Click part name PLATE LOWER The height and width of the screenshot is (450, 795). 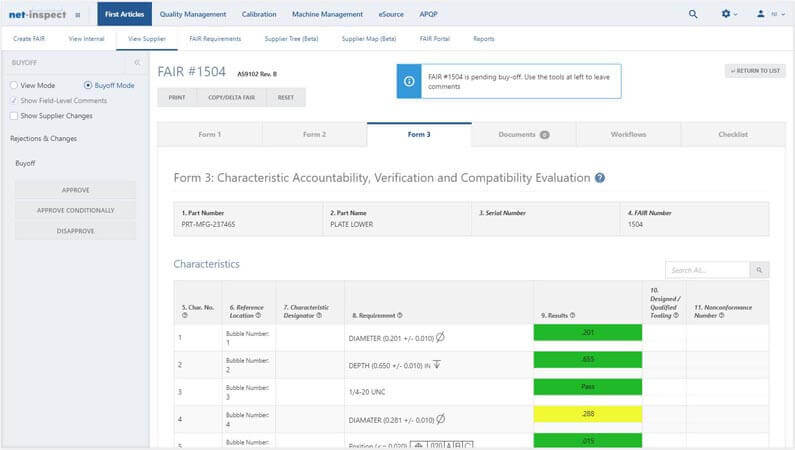click(351, 224)
